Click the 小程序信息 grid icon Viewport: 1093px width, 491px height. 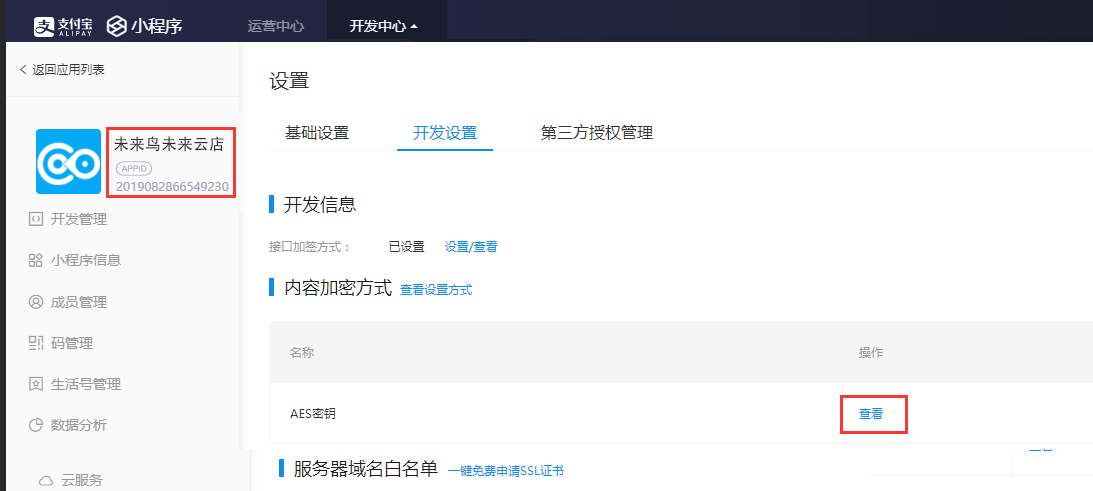pyautogui.click(x=36, y=260)
